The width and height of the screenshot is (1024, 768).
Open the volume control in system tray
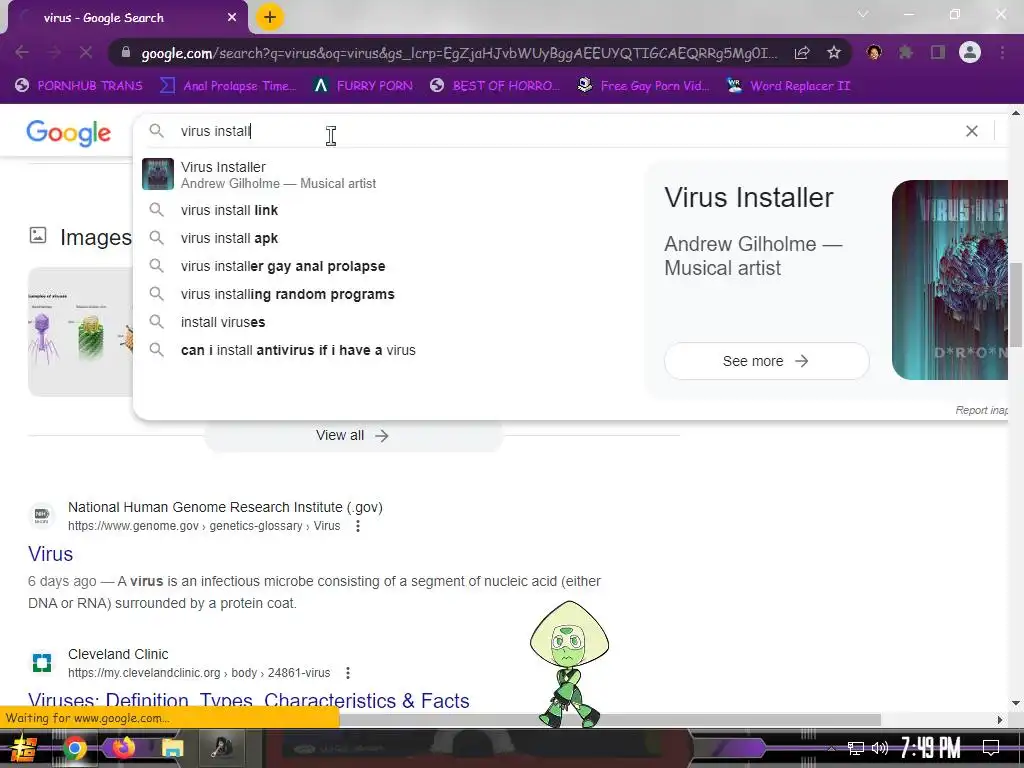(880, 748)
